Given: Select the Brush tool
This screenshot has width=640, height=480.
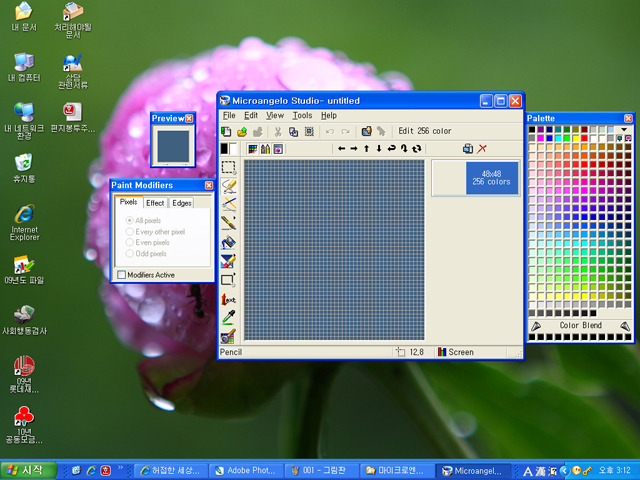Looking at the screenshot, I should [x=229, y=223].
